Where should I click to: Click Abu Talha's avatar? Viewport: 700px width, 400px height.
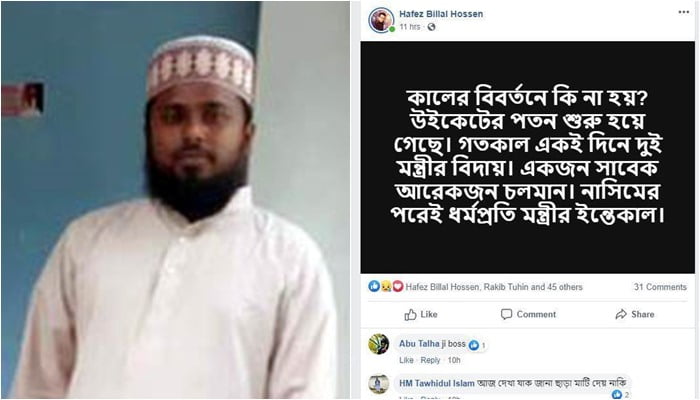point(379,344)
